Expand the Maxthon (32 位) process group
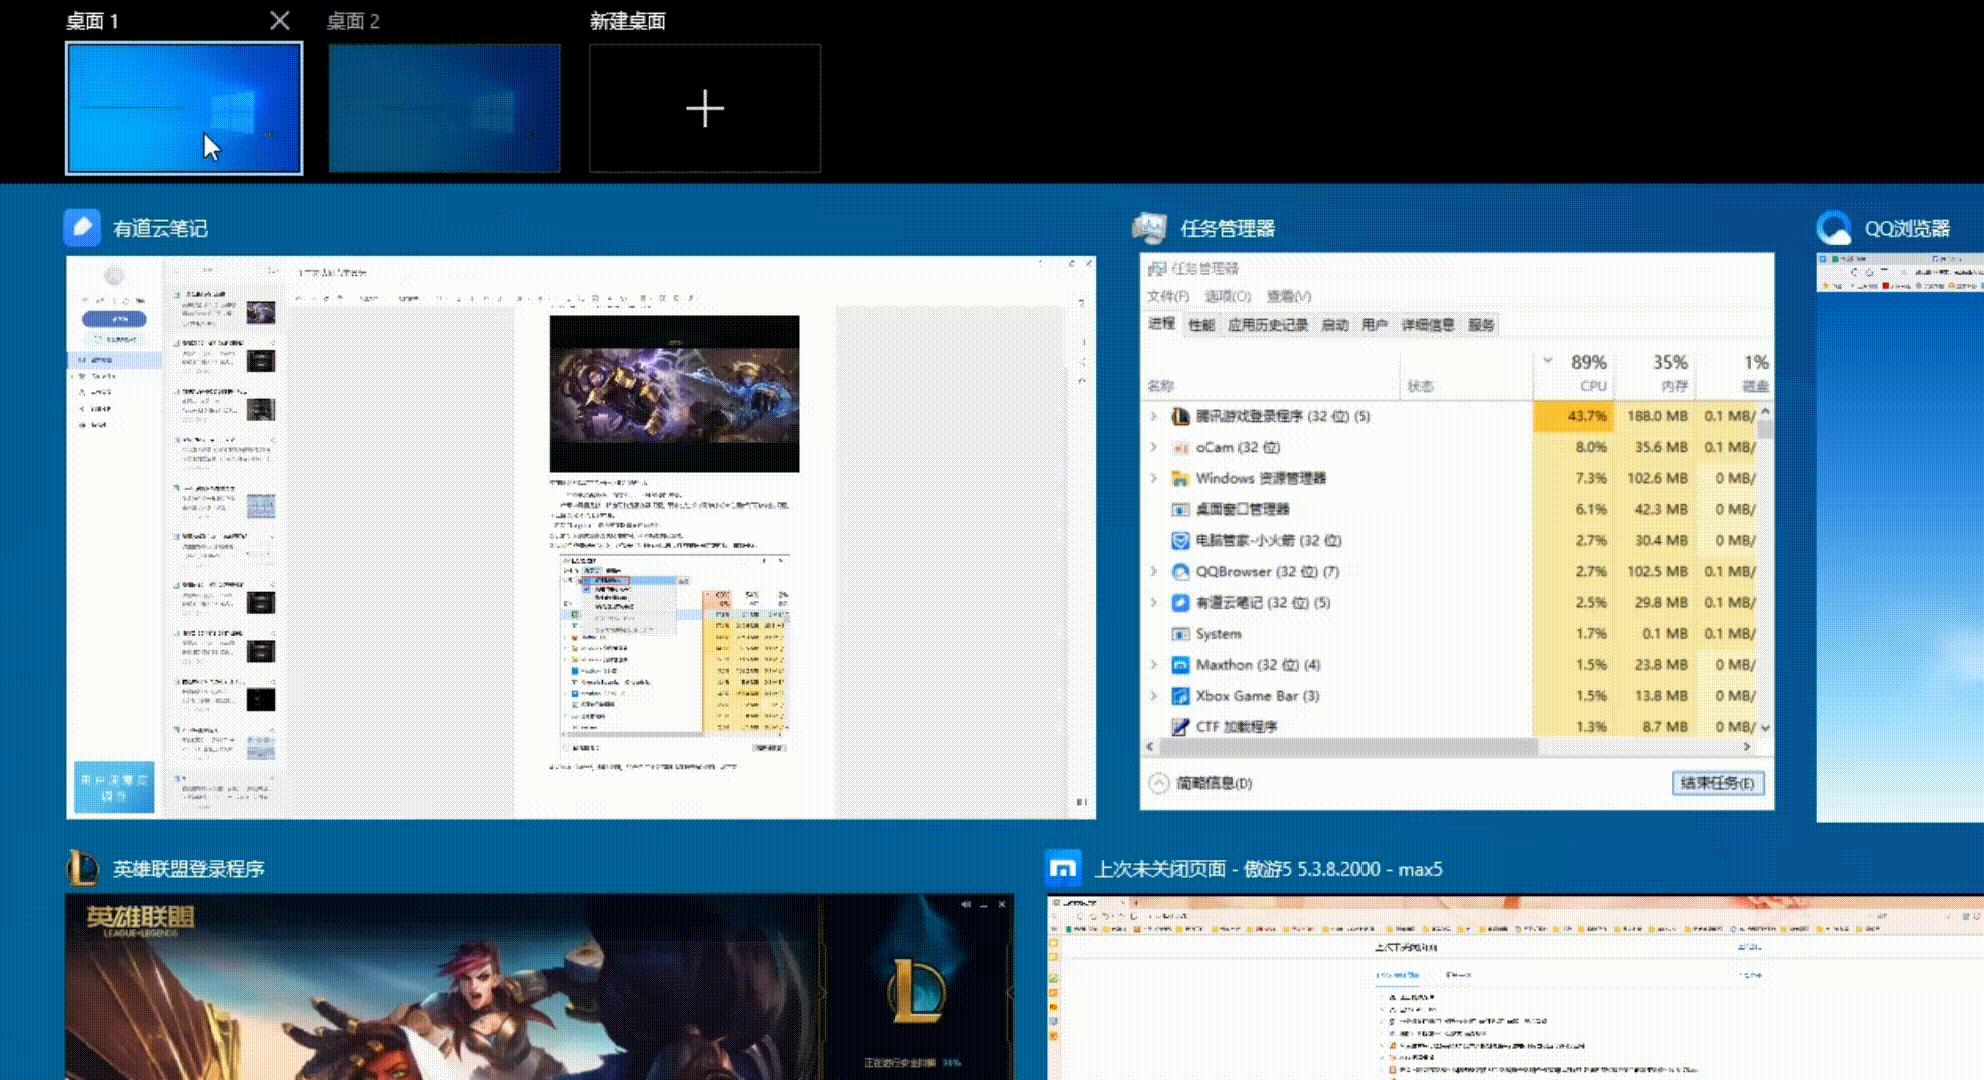 coord(1154,665)
